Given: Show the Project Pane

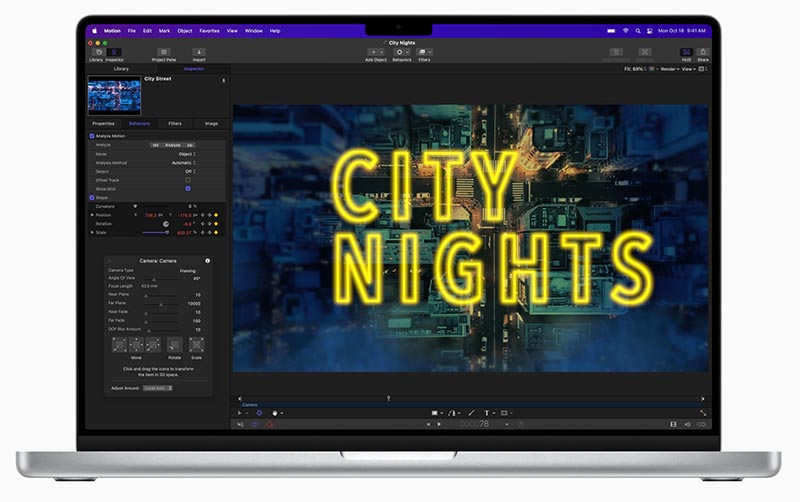Looking at the screenshot, I should click(x=163, y=53).
